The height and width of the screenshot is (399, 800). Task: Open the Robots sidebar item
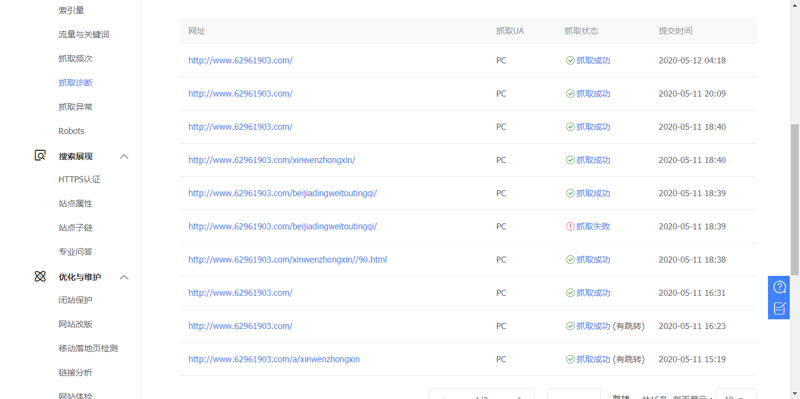(71, 131)
